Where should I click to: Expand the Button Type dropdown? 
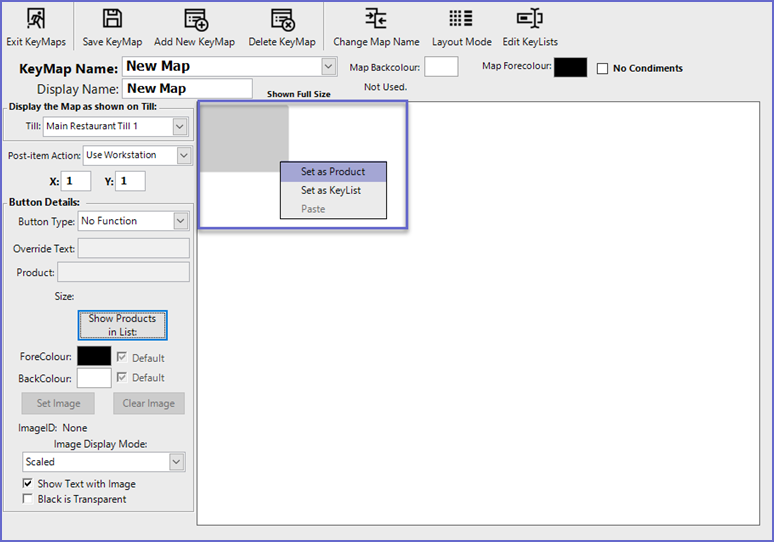(181, 221)
